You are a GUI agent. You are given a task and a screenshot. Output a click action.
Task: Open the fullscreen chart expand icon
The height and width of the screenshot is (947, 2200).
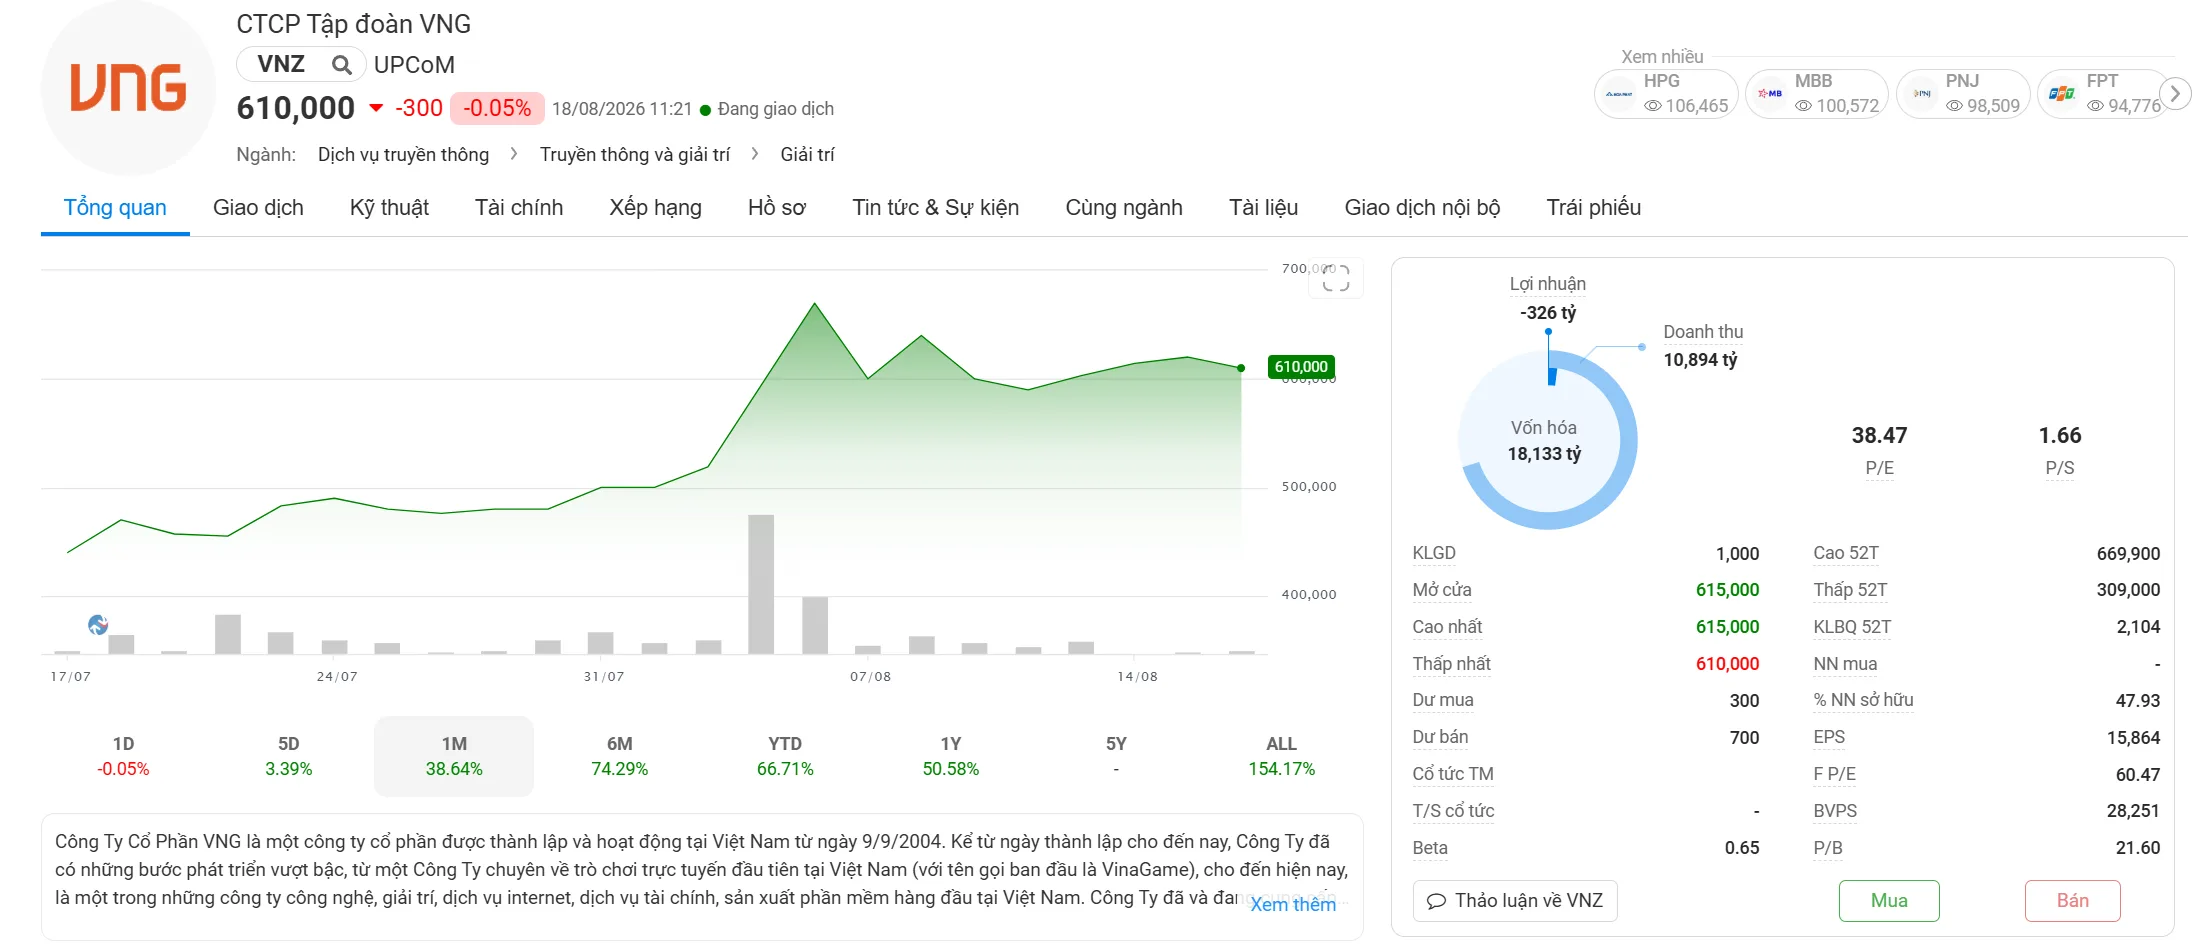1336,278
